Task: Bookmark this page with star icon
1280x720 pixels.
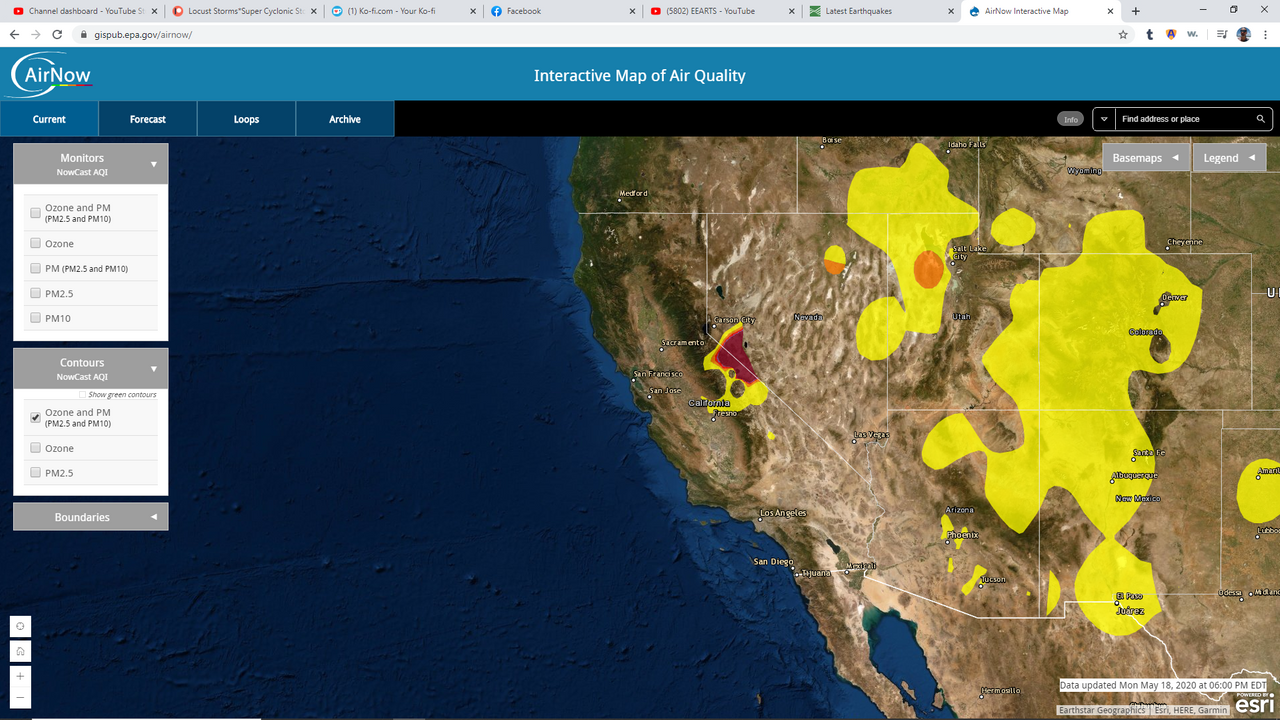Action: (1123, 34)
